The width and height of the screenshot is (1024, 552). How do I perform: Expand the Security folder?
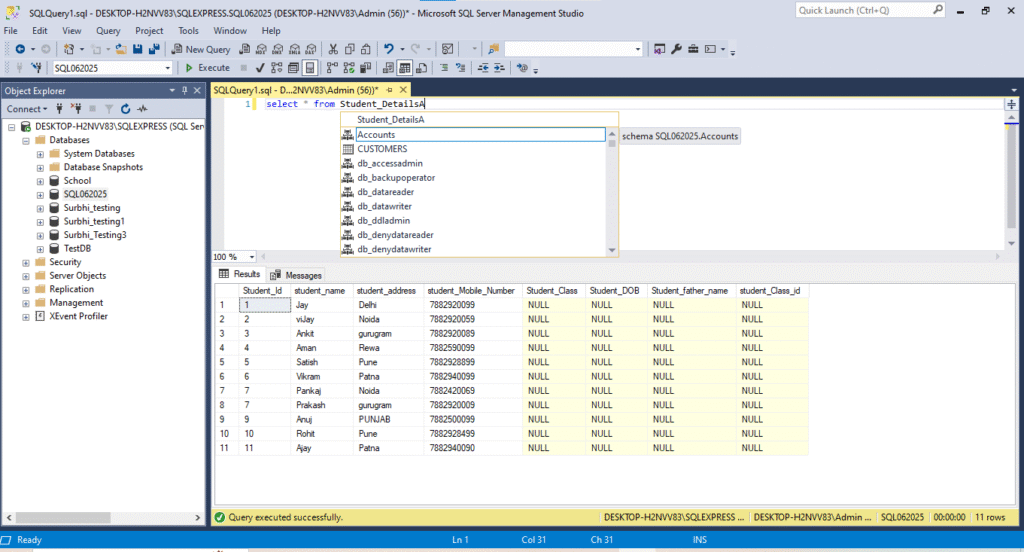[x=25, y=263]
